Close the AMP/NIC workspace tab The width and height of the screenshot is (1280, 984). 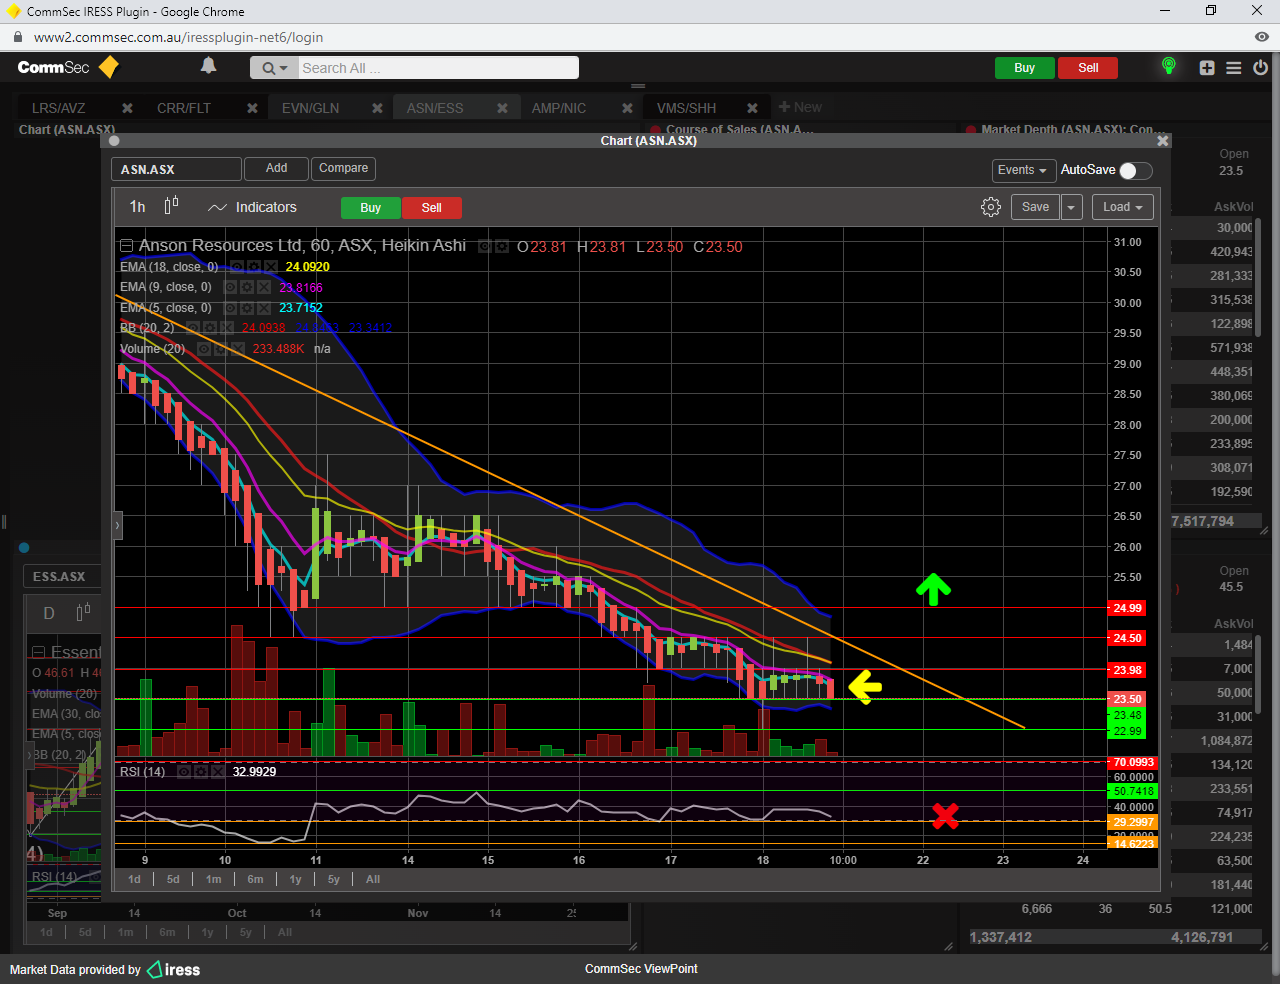627,108
